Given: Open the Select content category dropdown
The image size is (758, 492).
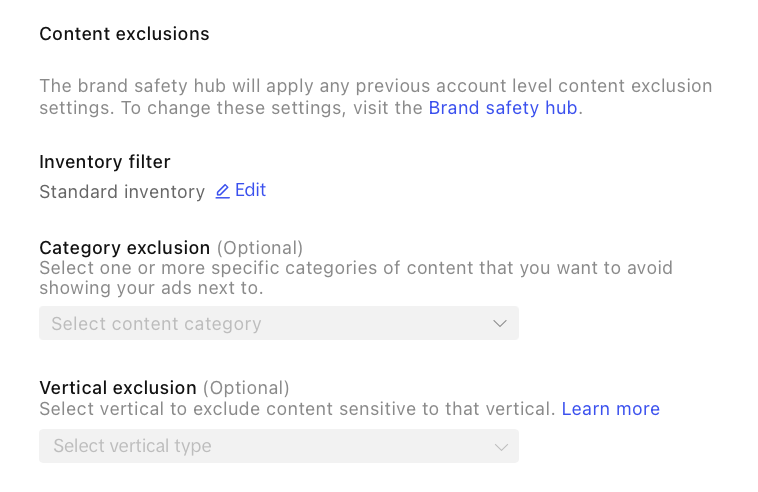Looking at the screenshot, I should click(x=278, y=324).
